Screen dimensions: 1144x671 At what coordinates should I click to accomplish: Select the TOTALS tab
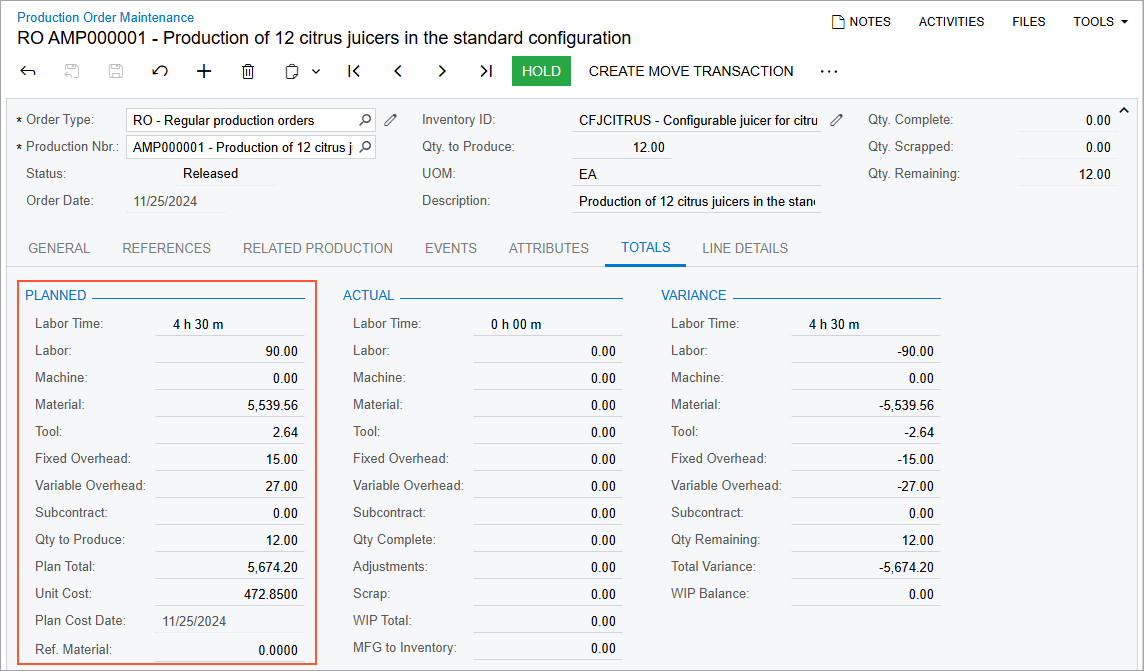[x=646, y=247]
